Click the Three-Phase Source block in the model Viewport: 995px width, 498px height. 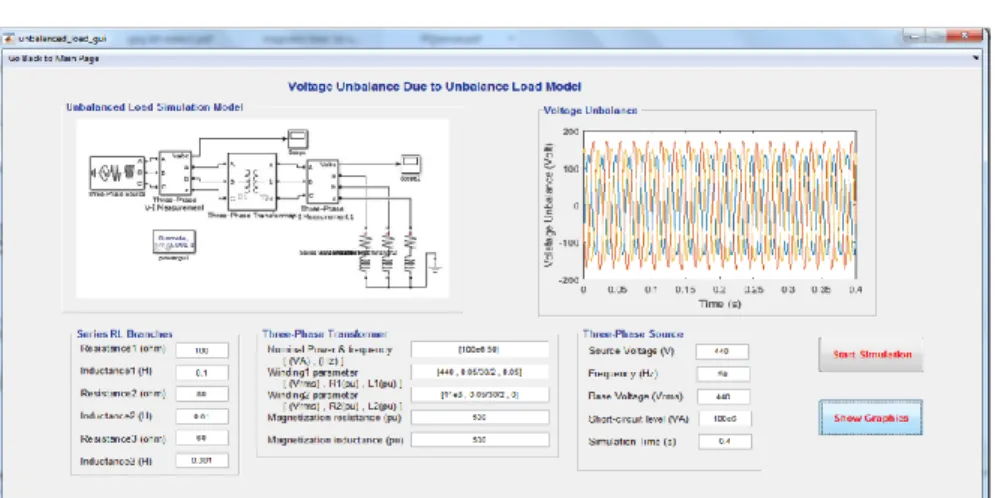(116, 172)
